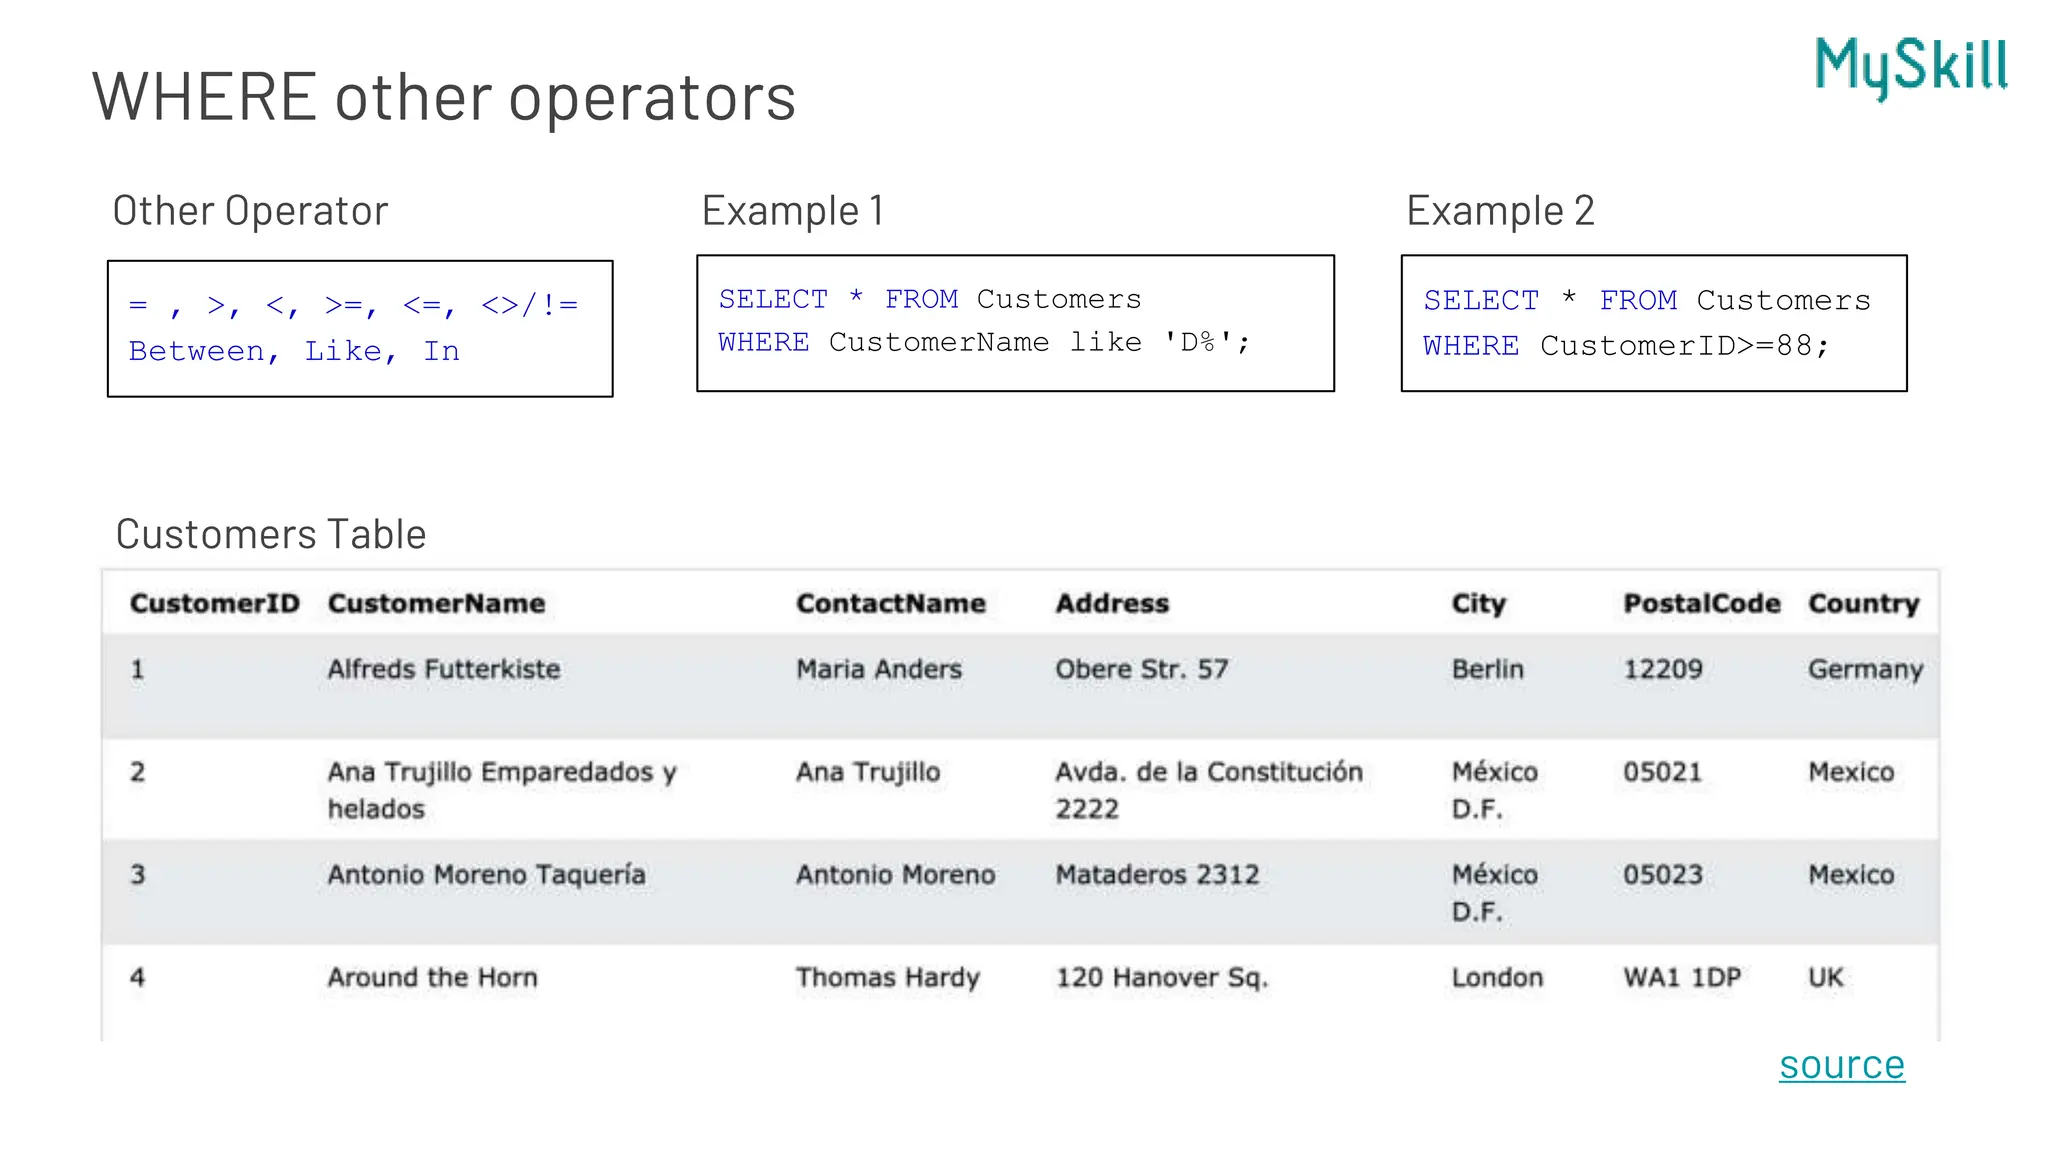
Task: Click the City column header
Action: (x=1479, y=604)
